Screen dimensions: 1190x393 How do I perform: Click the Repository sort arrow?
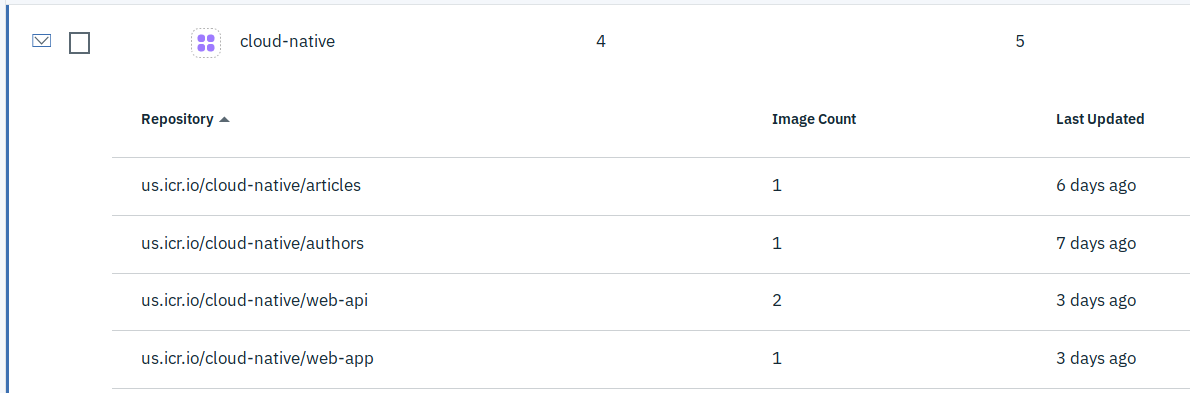click(x=224, y=119)
